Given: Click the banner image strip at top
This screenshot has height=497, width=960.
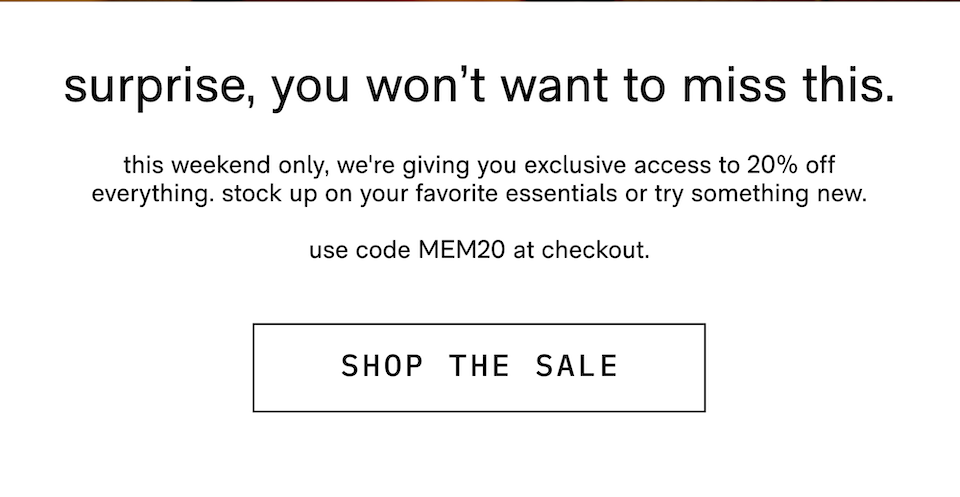Looking at the screenshot, I should click(480, 1).
